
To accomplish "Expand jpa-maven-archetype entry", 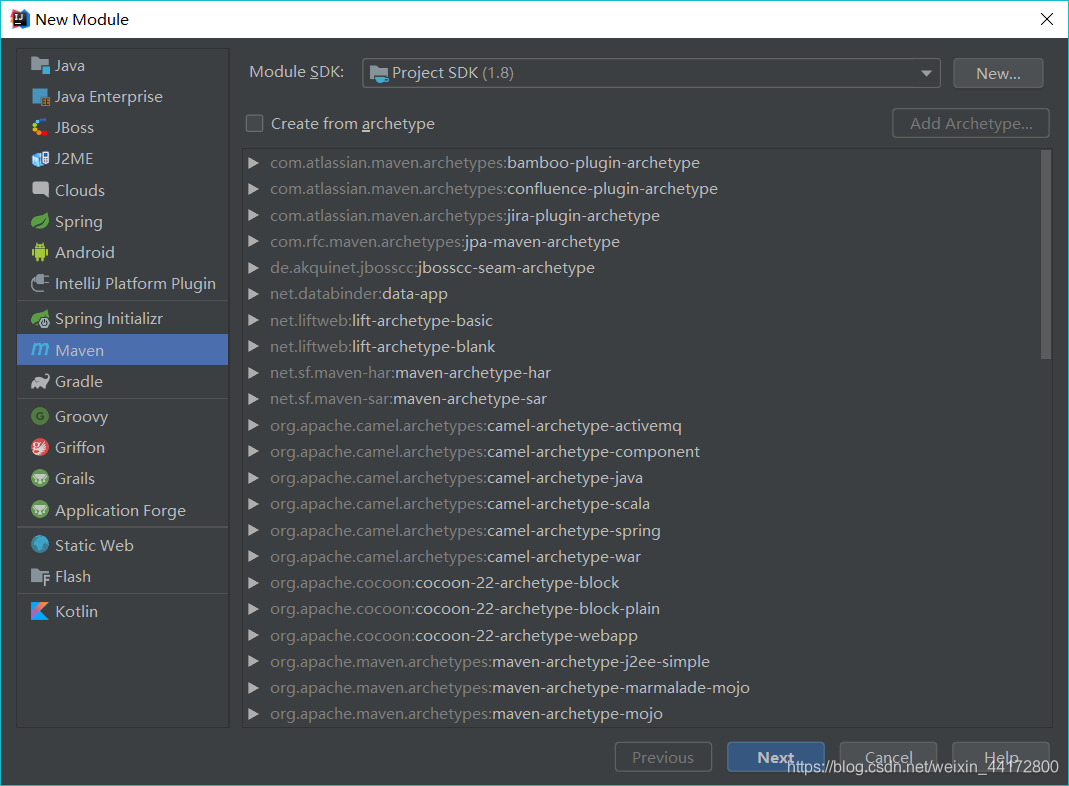I will pyautogui.click(x=254, y=241).
